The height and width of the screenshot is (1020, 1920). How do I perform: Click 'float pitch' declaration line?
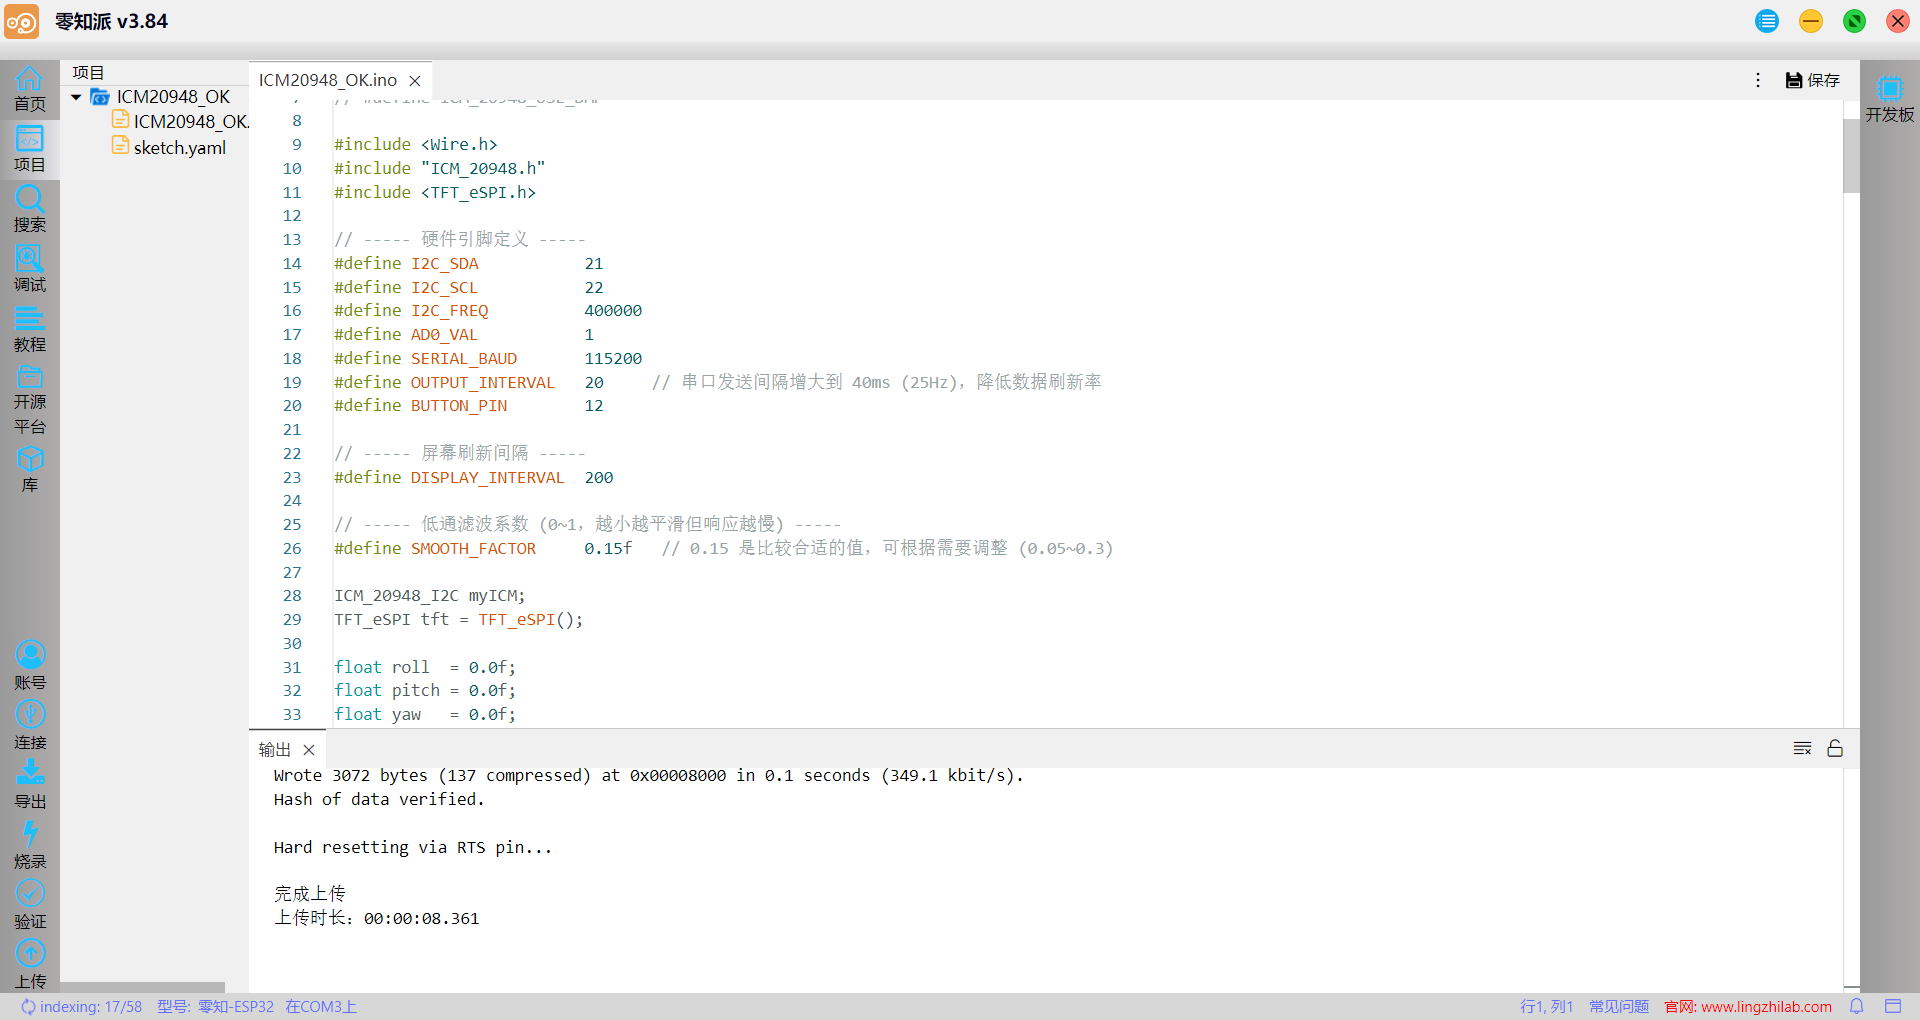click(x=425, y=691)
